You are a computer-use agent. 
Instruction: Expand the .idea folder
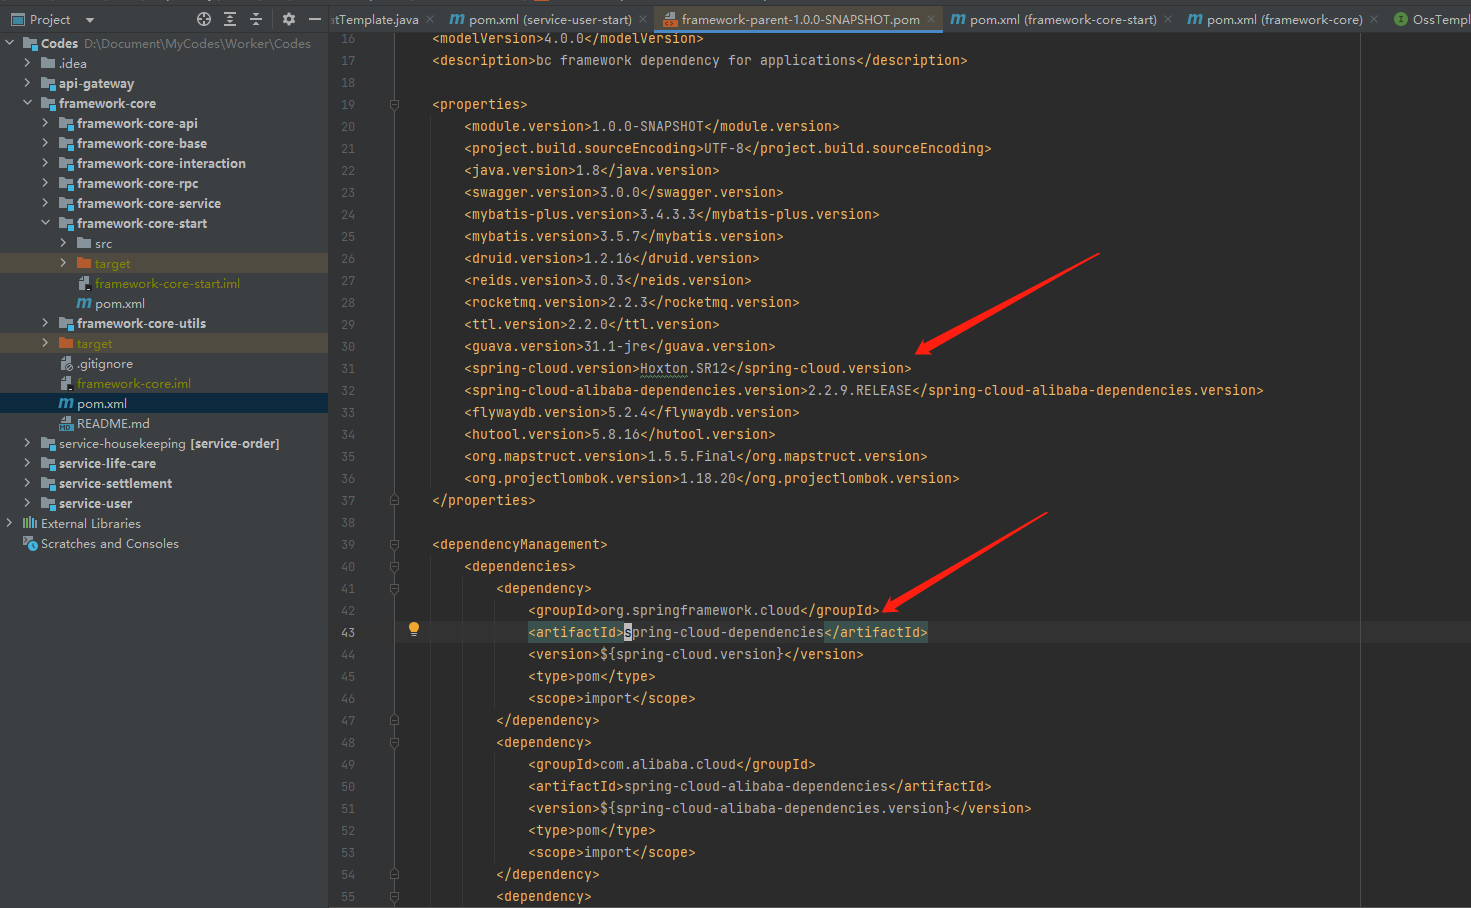[x=28, y=63]
